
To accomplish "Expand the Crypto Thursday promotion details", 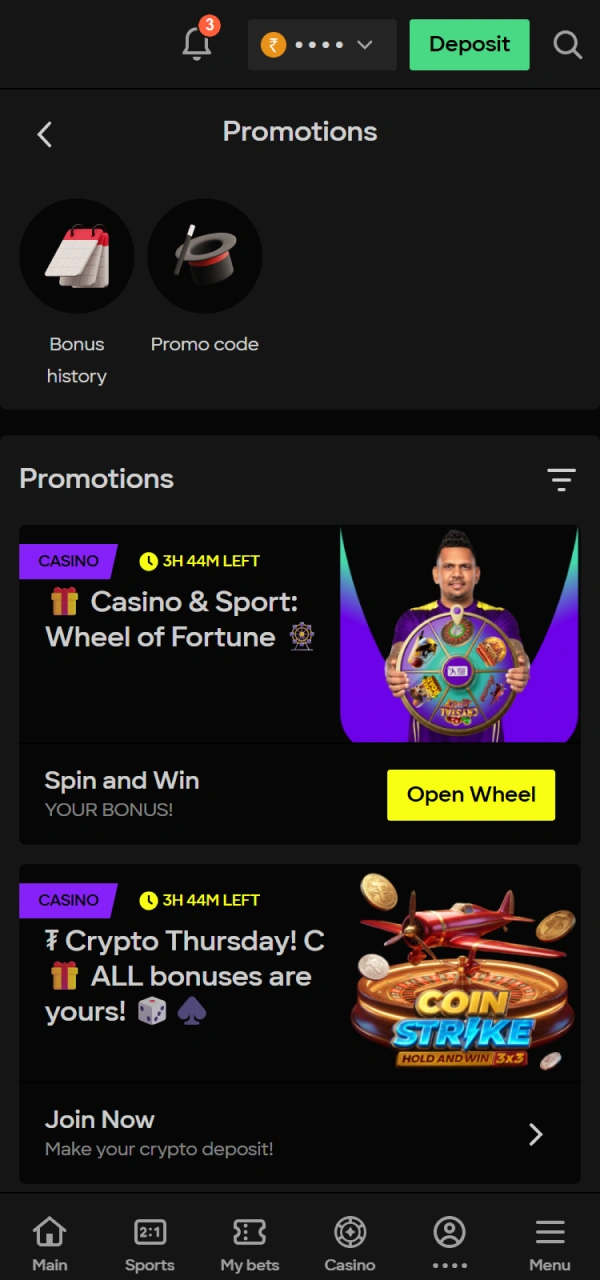I will click(536, 1134).
